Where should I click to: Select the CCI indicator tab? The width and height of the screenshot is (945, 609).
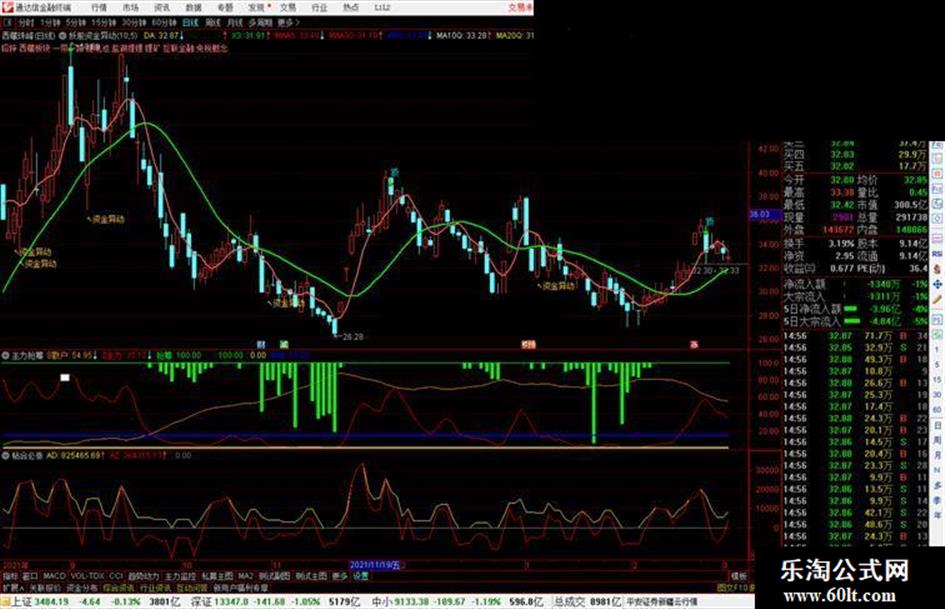[x=116, y=576]
